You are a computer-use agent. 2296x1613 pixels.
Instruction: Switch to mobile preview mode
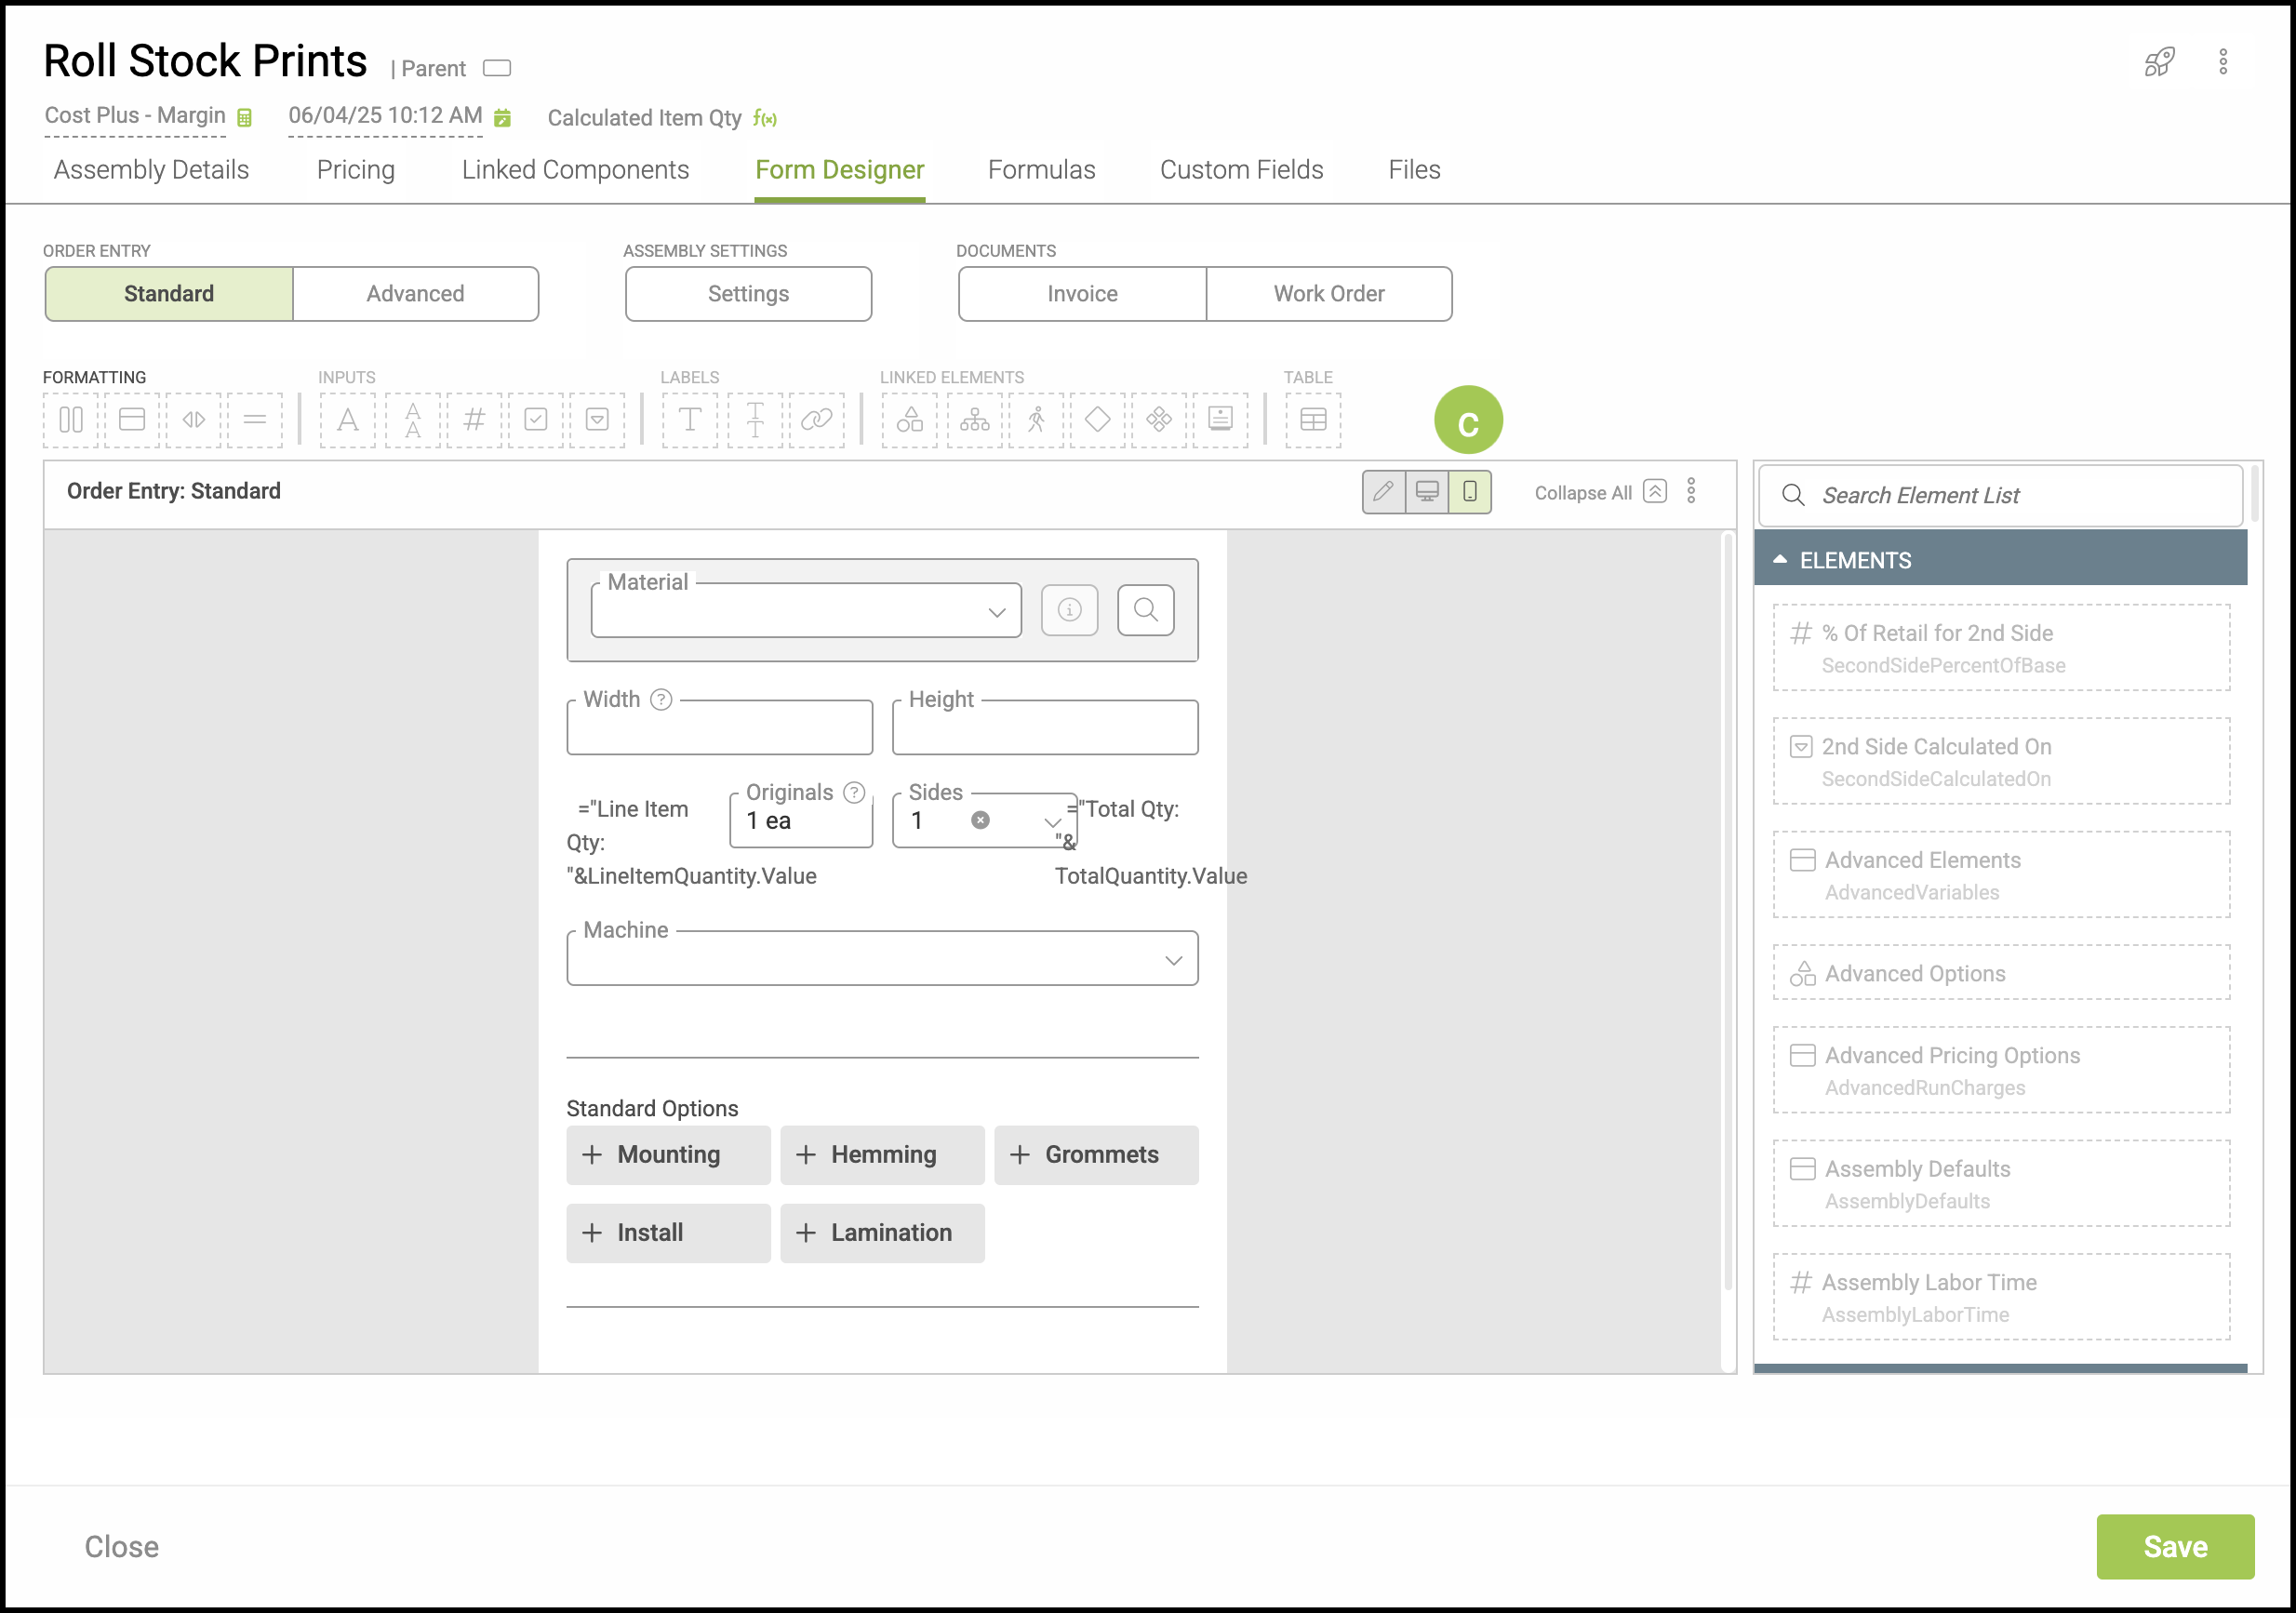1469,491
